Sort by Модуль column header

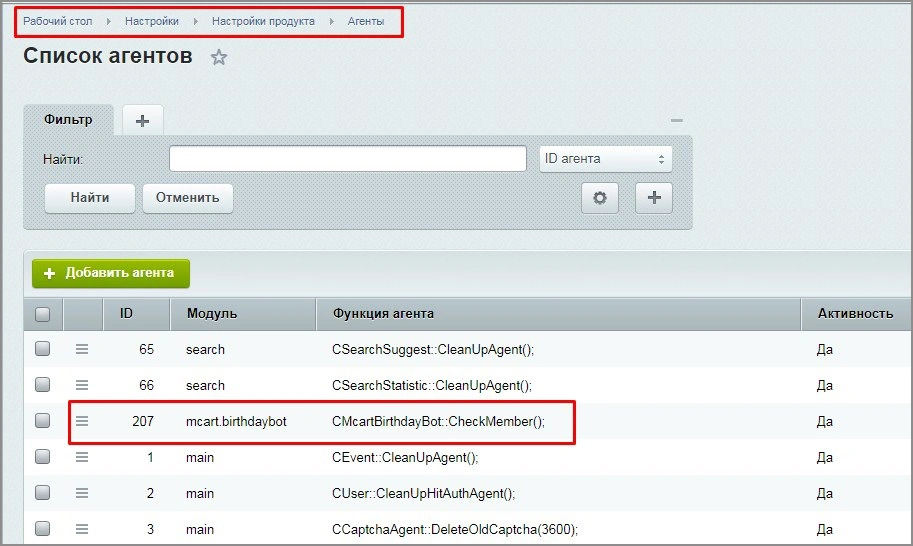tap(243, 314)
